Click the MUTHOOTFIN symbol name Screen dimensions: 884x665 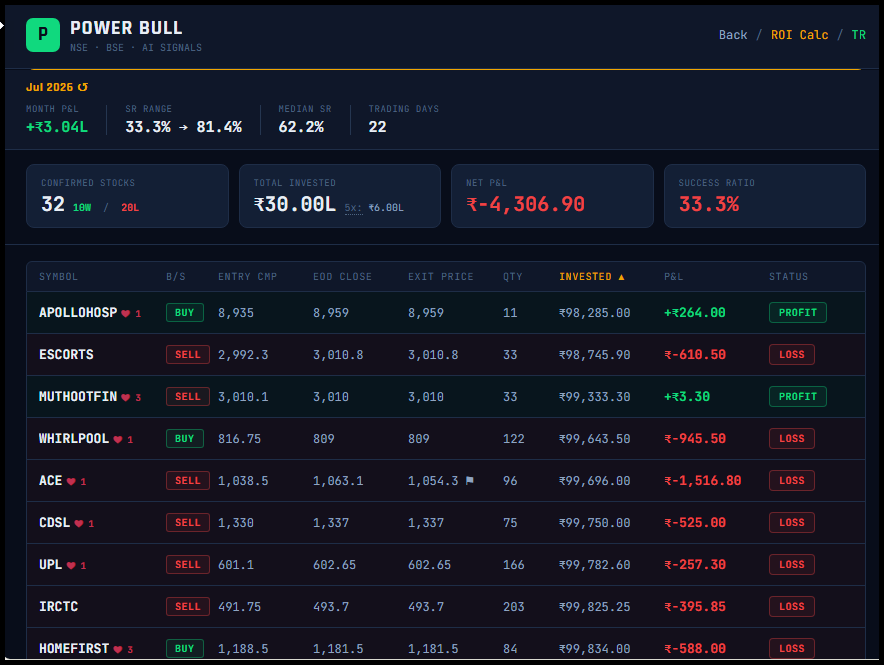pos(78,397)
